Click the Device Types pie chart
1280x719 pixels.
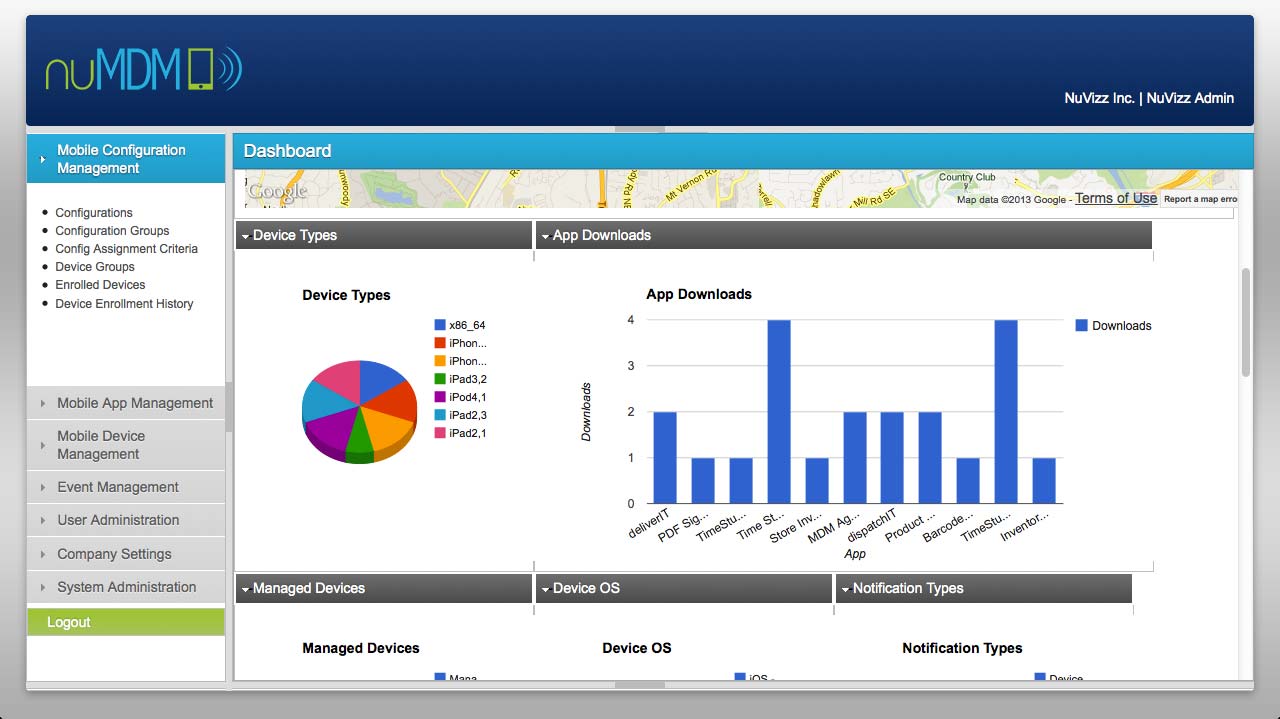tap(359, 411)
